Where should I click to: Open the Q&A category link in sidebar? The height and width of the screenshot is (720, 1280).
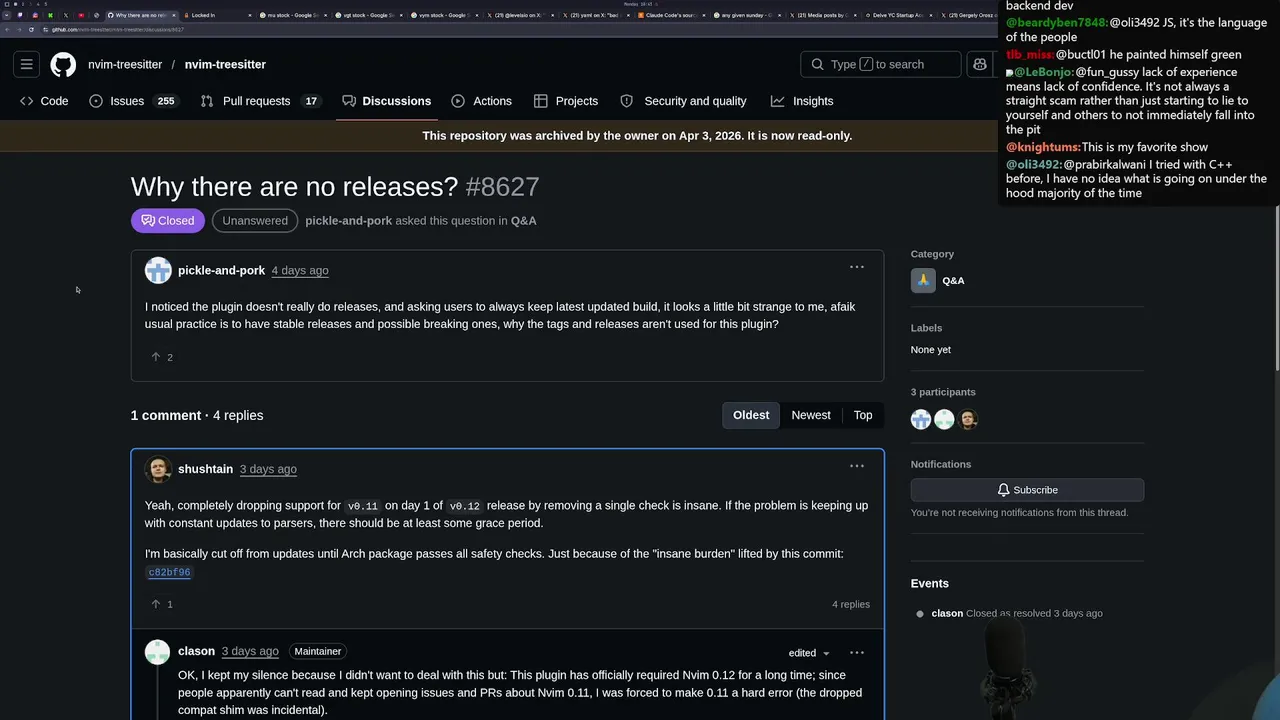tap(953, 281)
